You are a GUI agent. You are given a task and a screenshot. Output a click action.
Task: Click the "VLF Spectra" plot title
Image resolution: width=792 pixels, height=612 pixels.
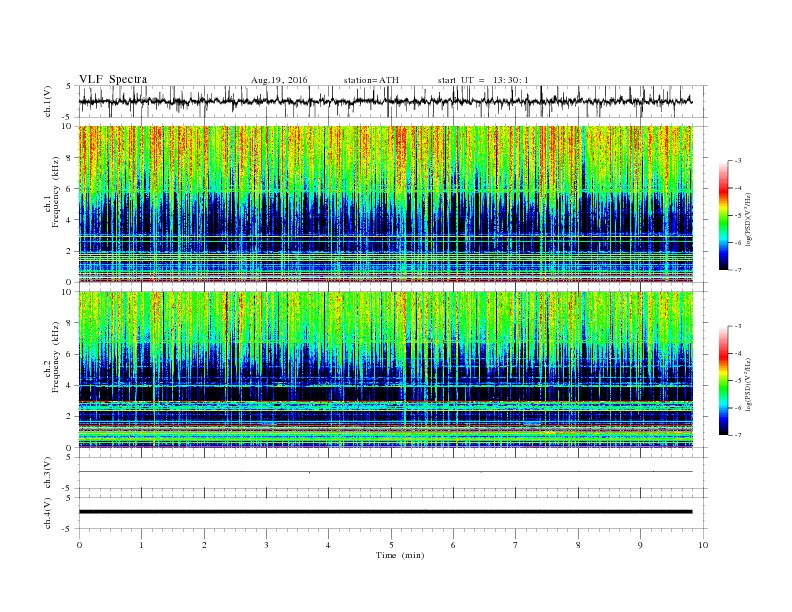[113, 79]
